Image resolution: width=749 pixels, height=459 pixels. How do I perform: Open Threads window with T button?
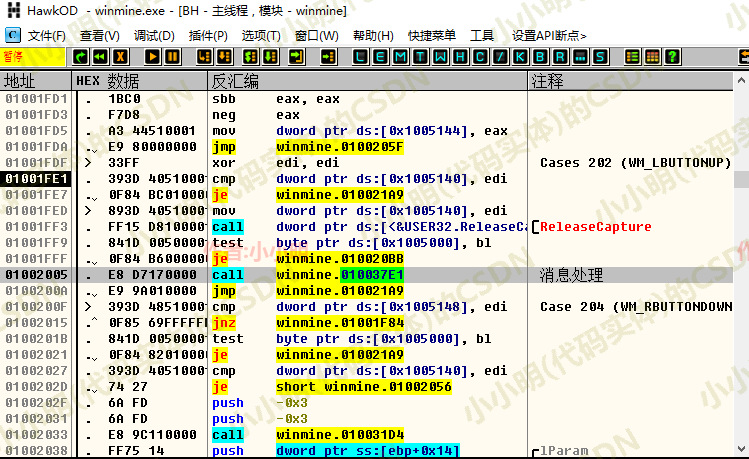[x=420, y=57]
